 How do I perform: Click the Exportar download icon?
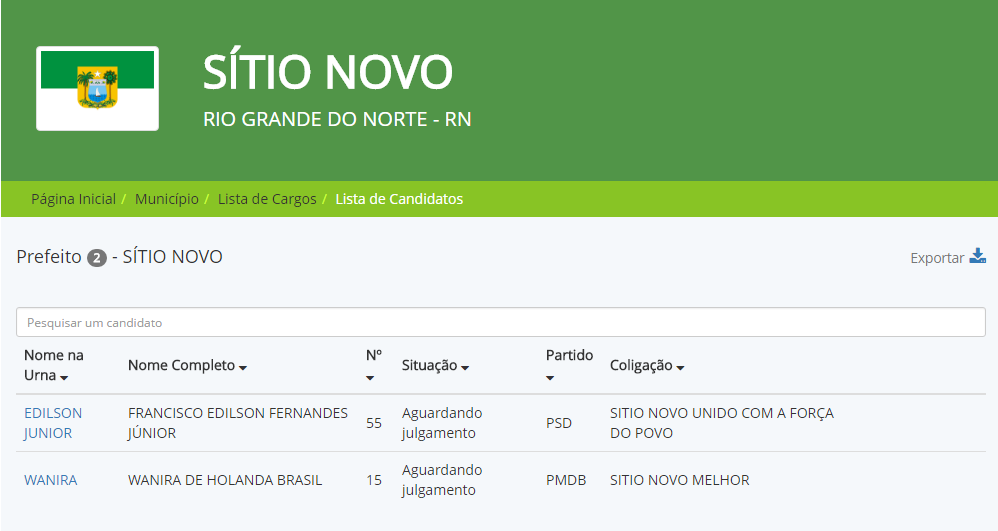pos(978,256)
